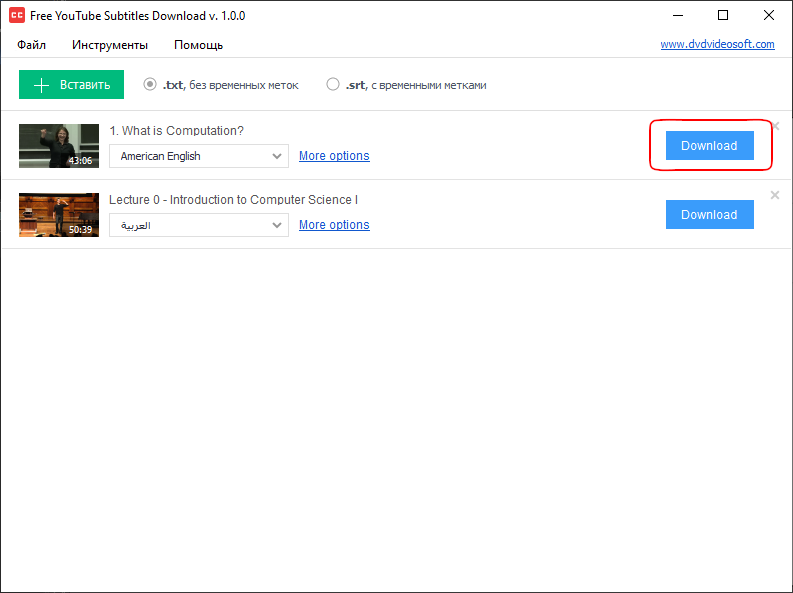Open the Файл menu
This screenshot has height=593, width=793.
[x=31, y=45]
